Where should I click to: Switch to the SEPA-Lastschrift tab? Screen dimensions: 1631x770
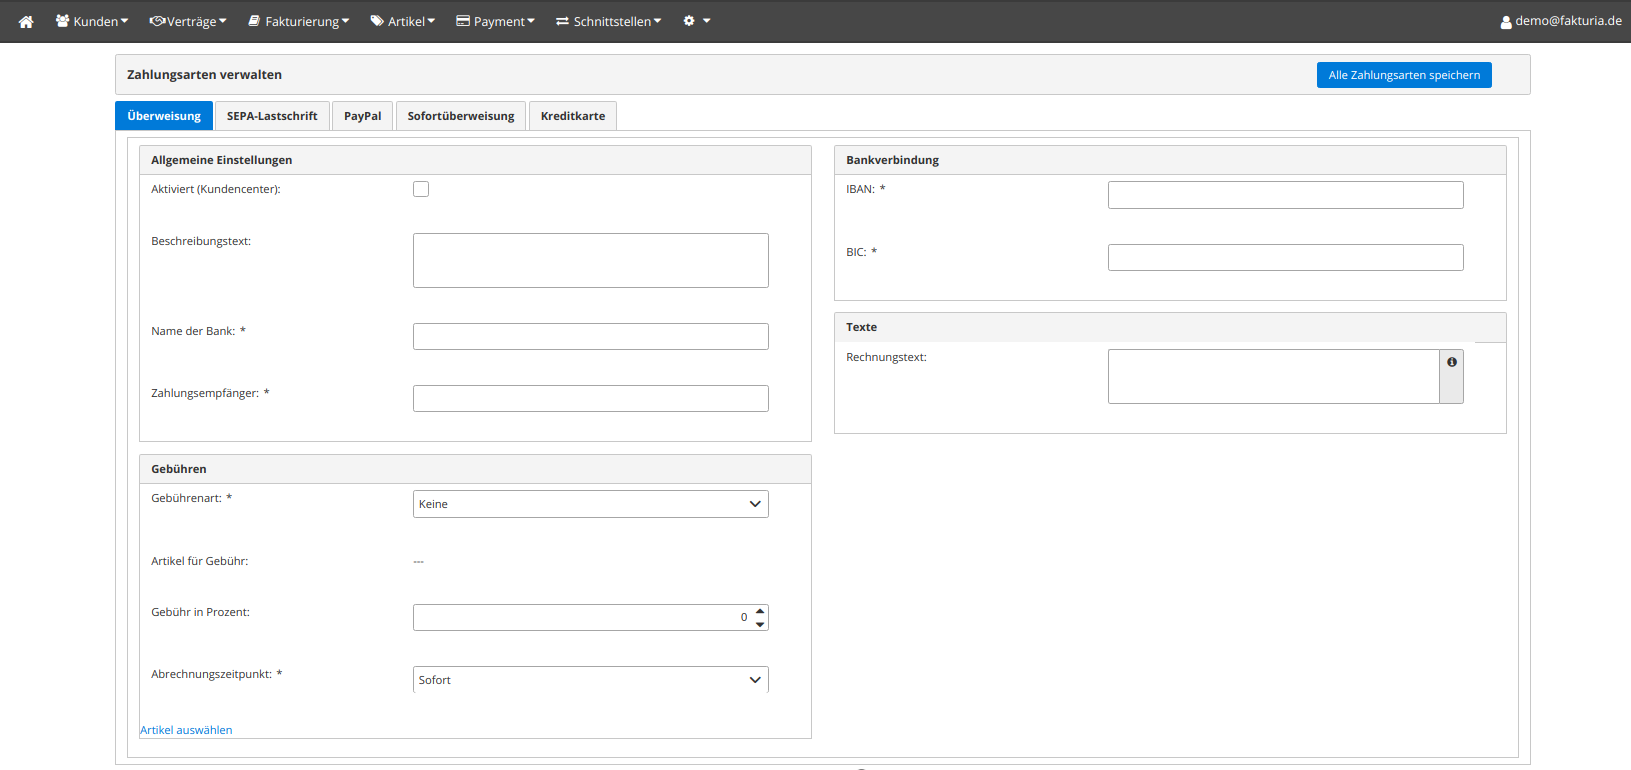click(x=272, y=116)
